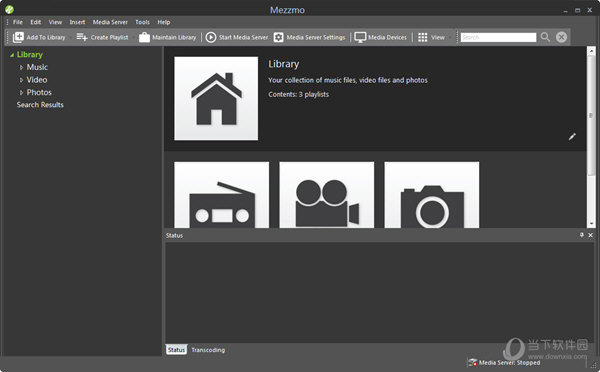This screenshot has height=372, width=600.
Task: Open Media Server Settings gear icon
Action: (279, 37)
